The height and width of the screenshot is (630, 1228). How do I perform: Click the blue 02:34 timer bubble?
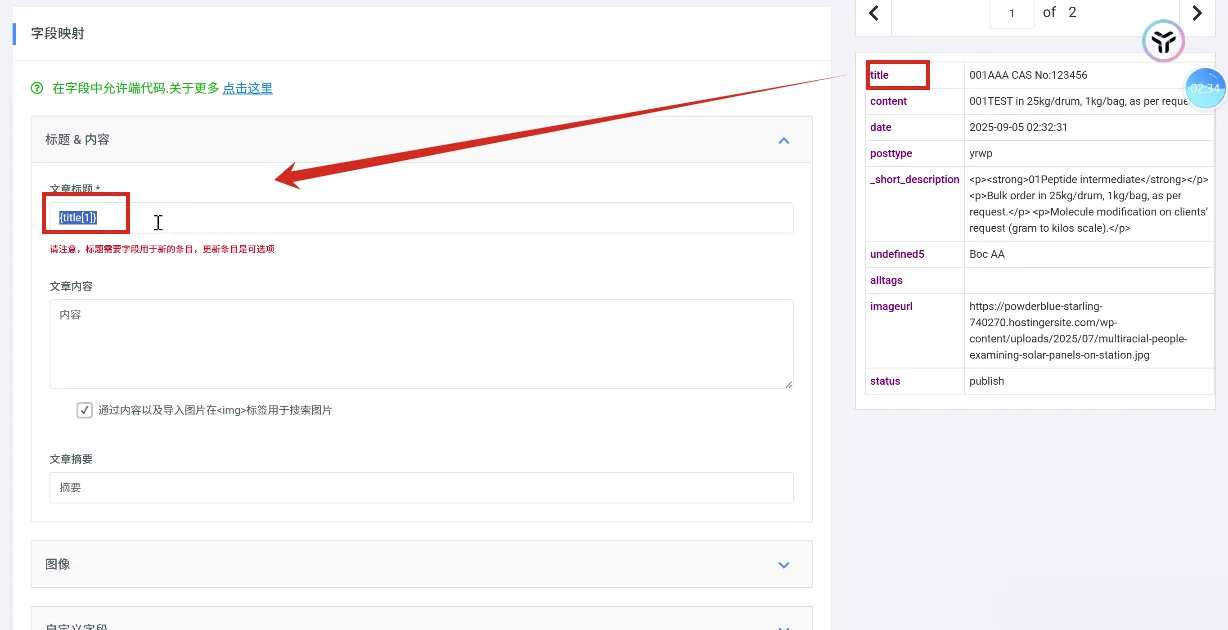1205,89
